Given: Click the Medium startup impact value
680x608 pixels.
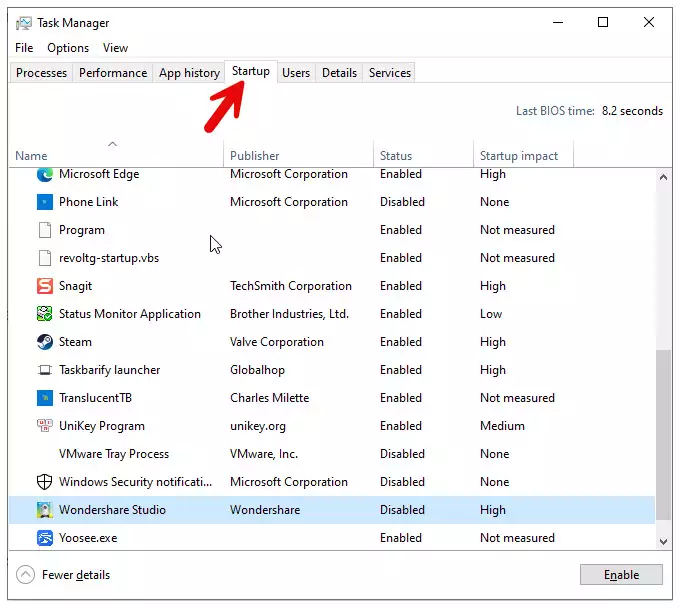Looking at the screenshot, I should pyautogui.click(x=502, y=426).
